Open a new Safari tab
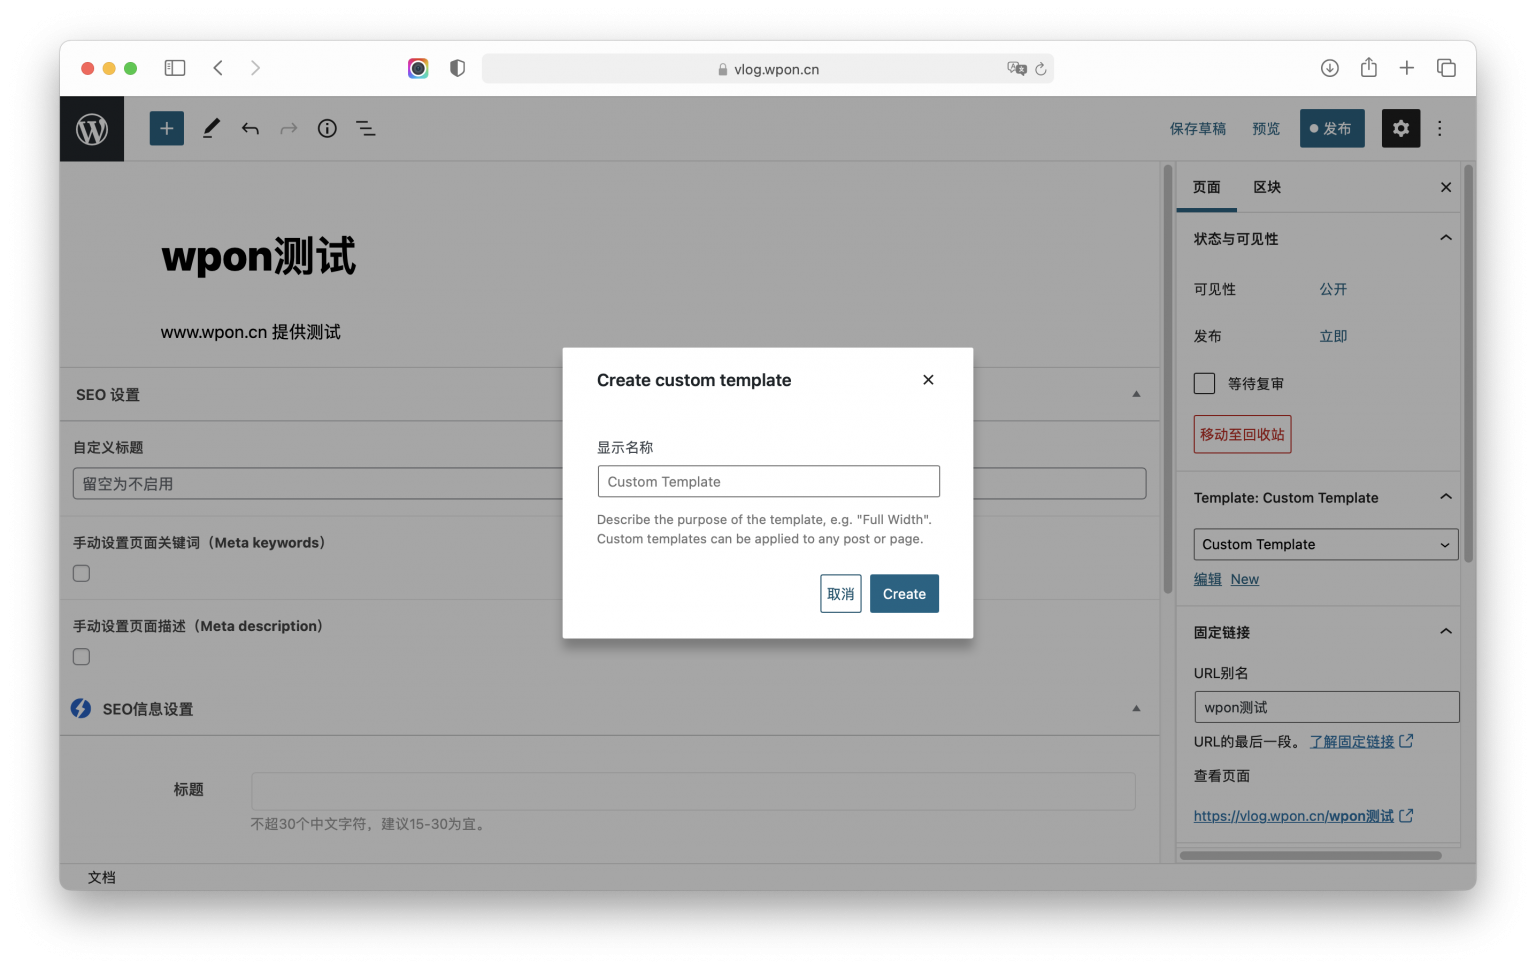1536x969 pixels. coord(1407,68)
